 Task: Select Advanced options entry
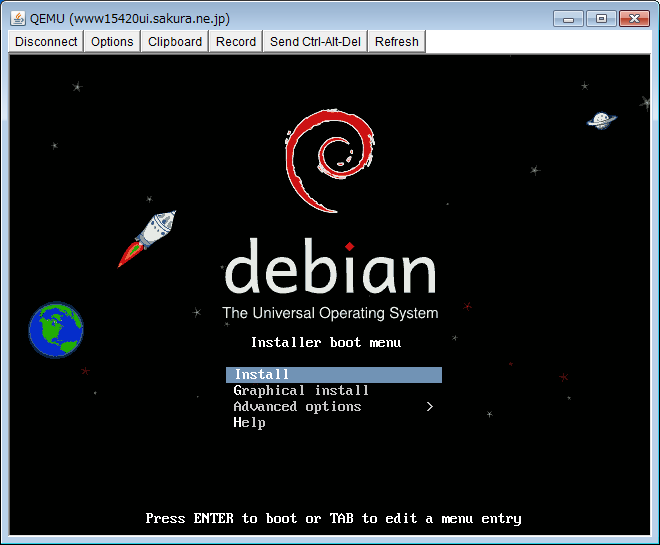297,407
